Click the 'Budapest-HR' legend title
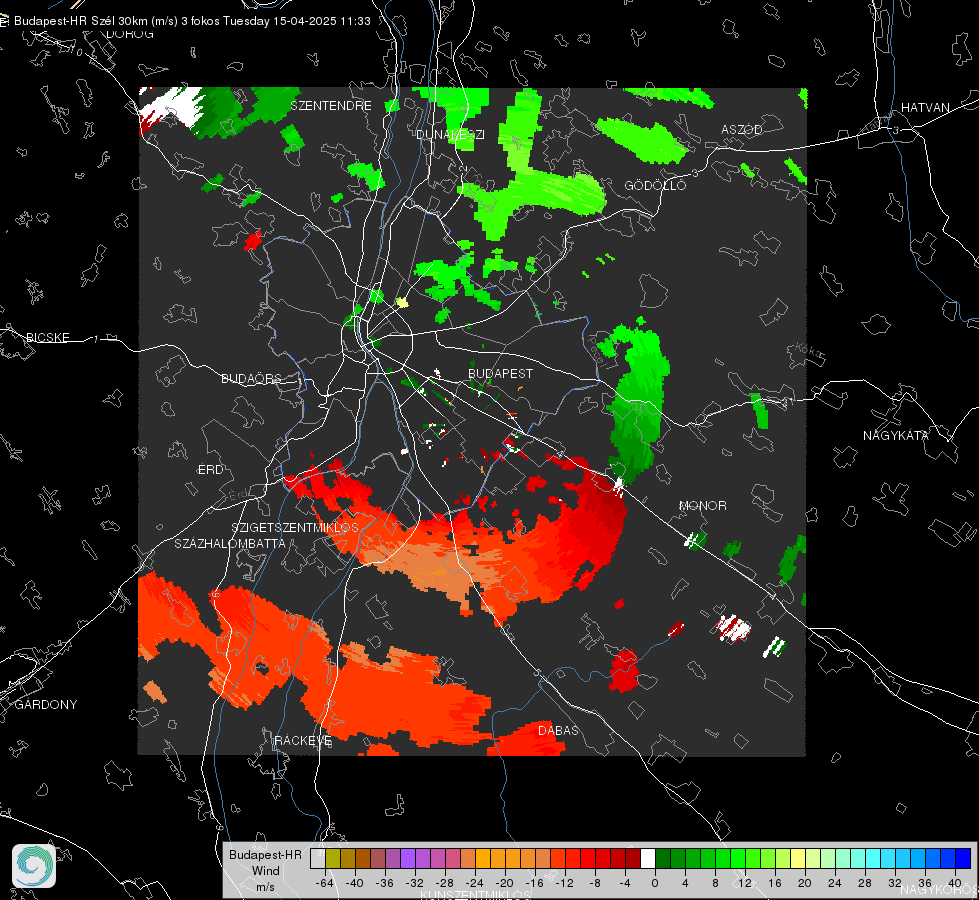Image resolution: width=979 pixels, height=900 pixels. (x=265, y=855)
